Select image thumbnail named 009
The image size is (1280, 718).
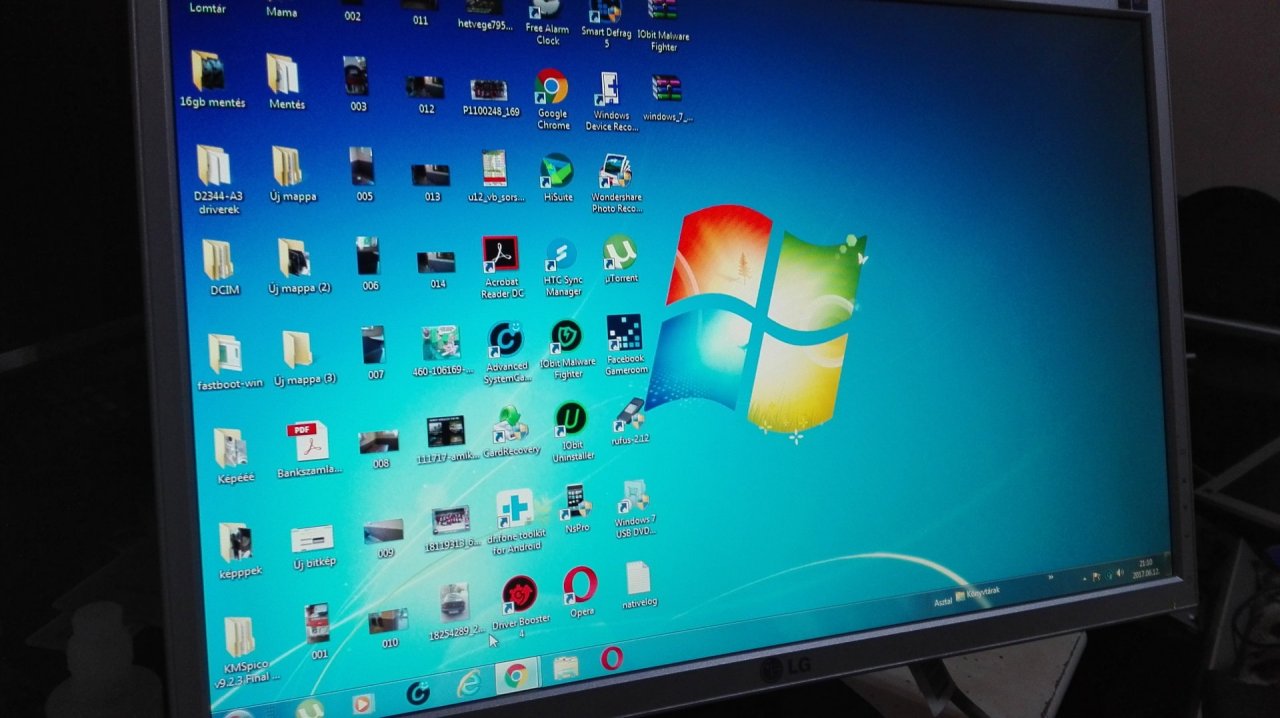click(384, 530)
